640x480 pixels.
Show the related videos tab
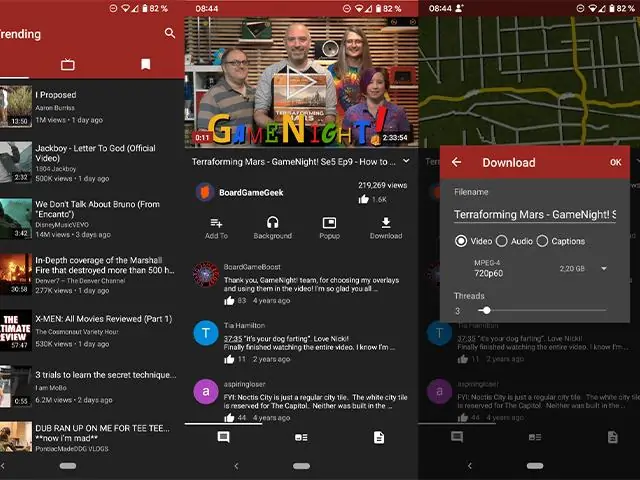301,438
